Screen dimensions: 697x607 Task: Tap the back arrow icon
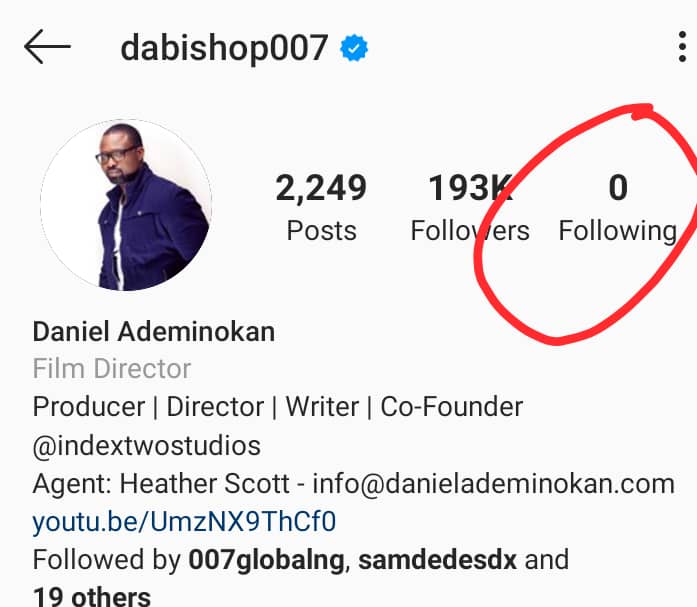click(x=47, y=47)
